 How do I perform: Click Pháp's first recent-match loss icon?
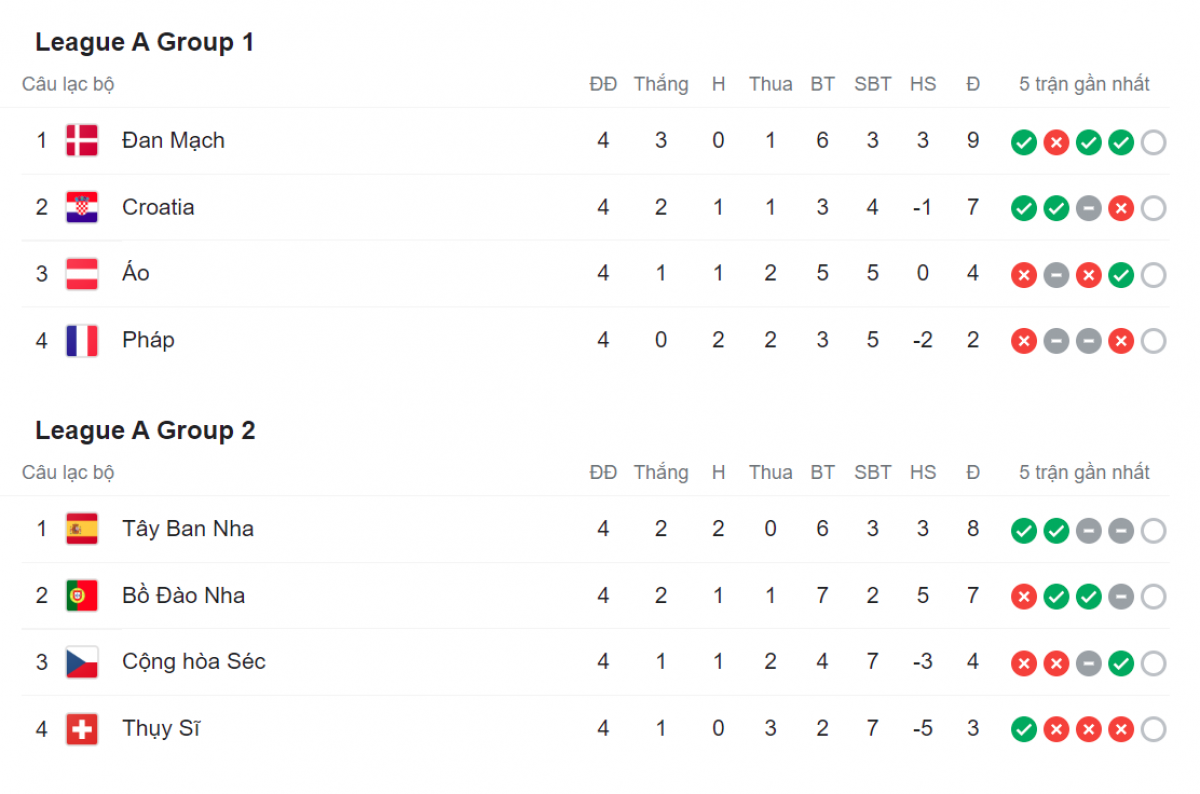pyautogui.click(x=1024, y=341)
